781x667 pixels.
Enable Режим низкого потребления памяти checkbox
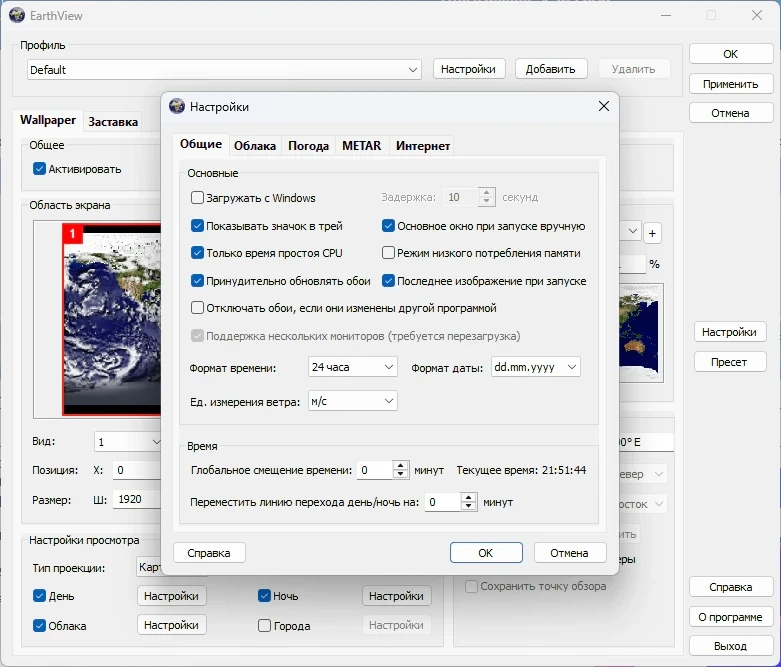(388, 253)
